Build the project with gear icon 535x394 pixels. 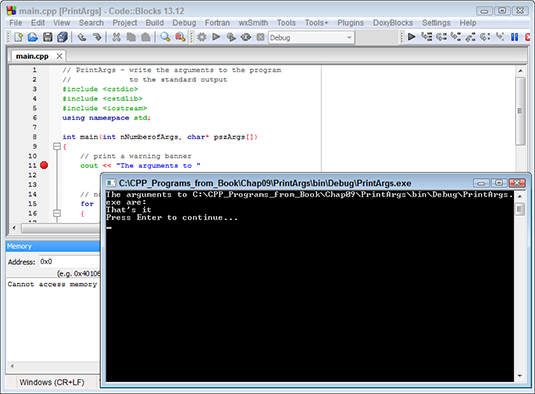(x=202, y=37)
